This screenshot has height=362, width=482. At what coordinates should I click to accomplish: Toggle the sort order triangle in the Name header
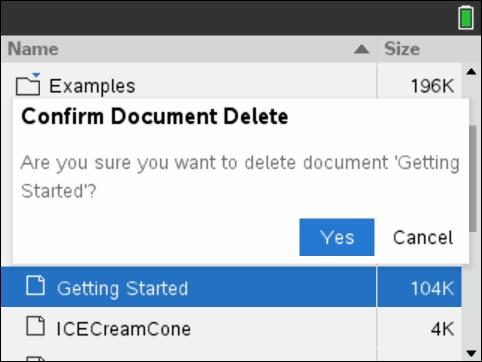362,50
